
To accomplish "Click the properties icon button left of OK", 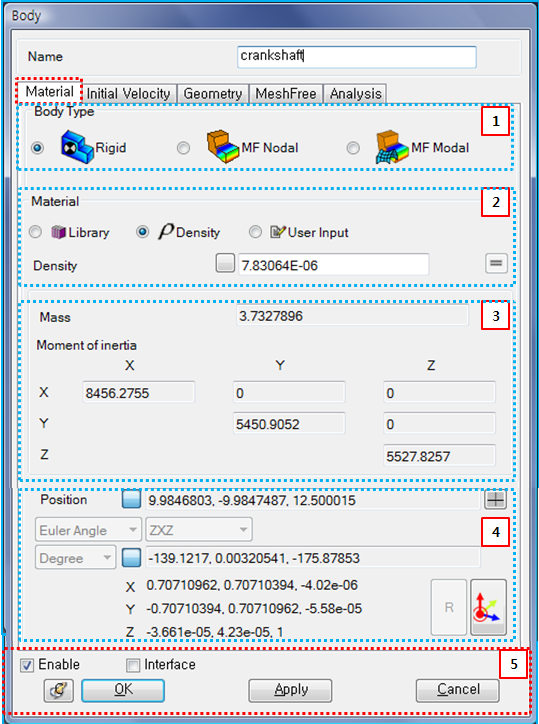I will coord(59,690).
